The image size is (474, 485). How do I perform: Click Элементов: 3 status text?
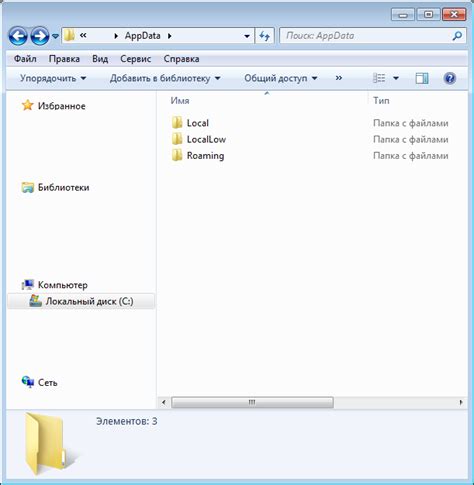[x=127, y=421]
